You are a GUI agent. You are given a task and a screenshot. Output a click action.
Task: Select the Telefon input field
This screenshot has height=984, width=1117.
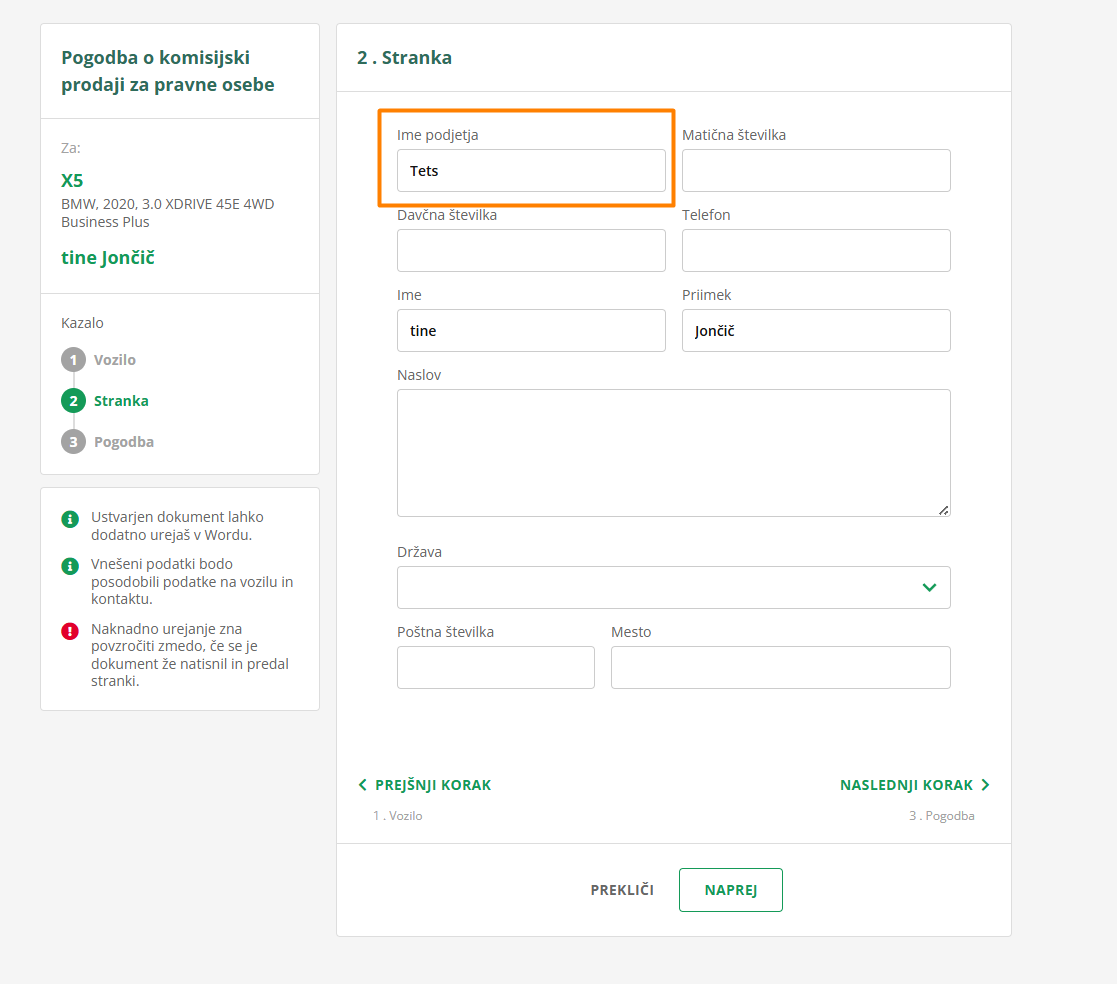tap(816, 251)
